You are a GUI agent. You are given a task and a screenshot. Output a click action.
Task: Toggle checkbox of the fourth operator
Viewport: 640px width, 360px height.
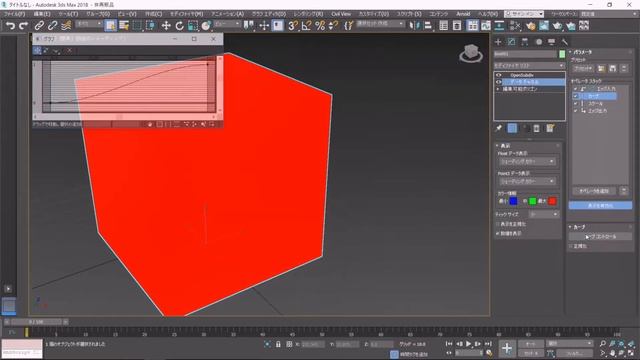click(x=576, y=111)
